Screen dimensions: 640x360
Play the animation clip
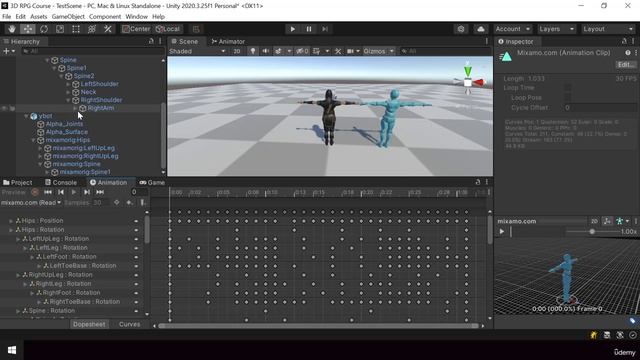click(74, 192)
